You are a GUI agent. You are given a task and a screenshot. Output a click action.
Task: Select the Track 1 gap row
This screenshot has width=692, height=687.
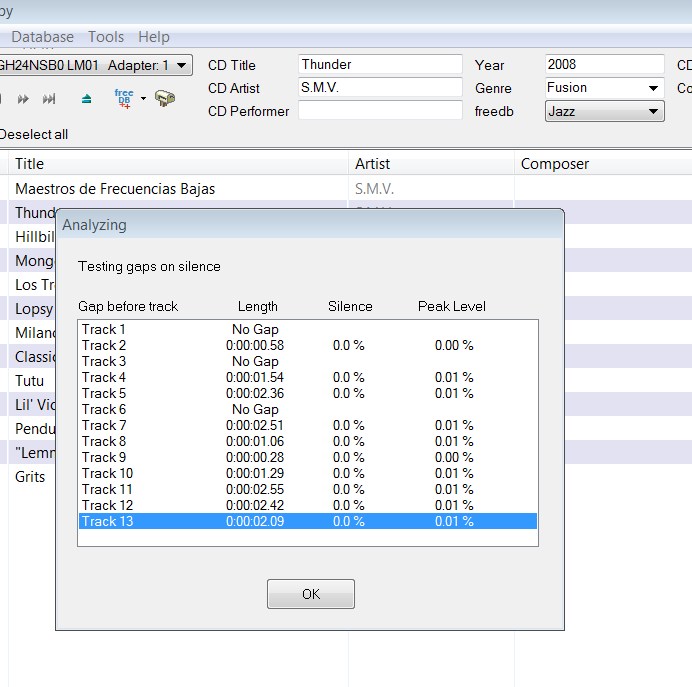[x=308, y=329]
